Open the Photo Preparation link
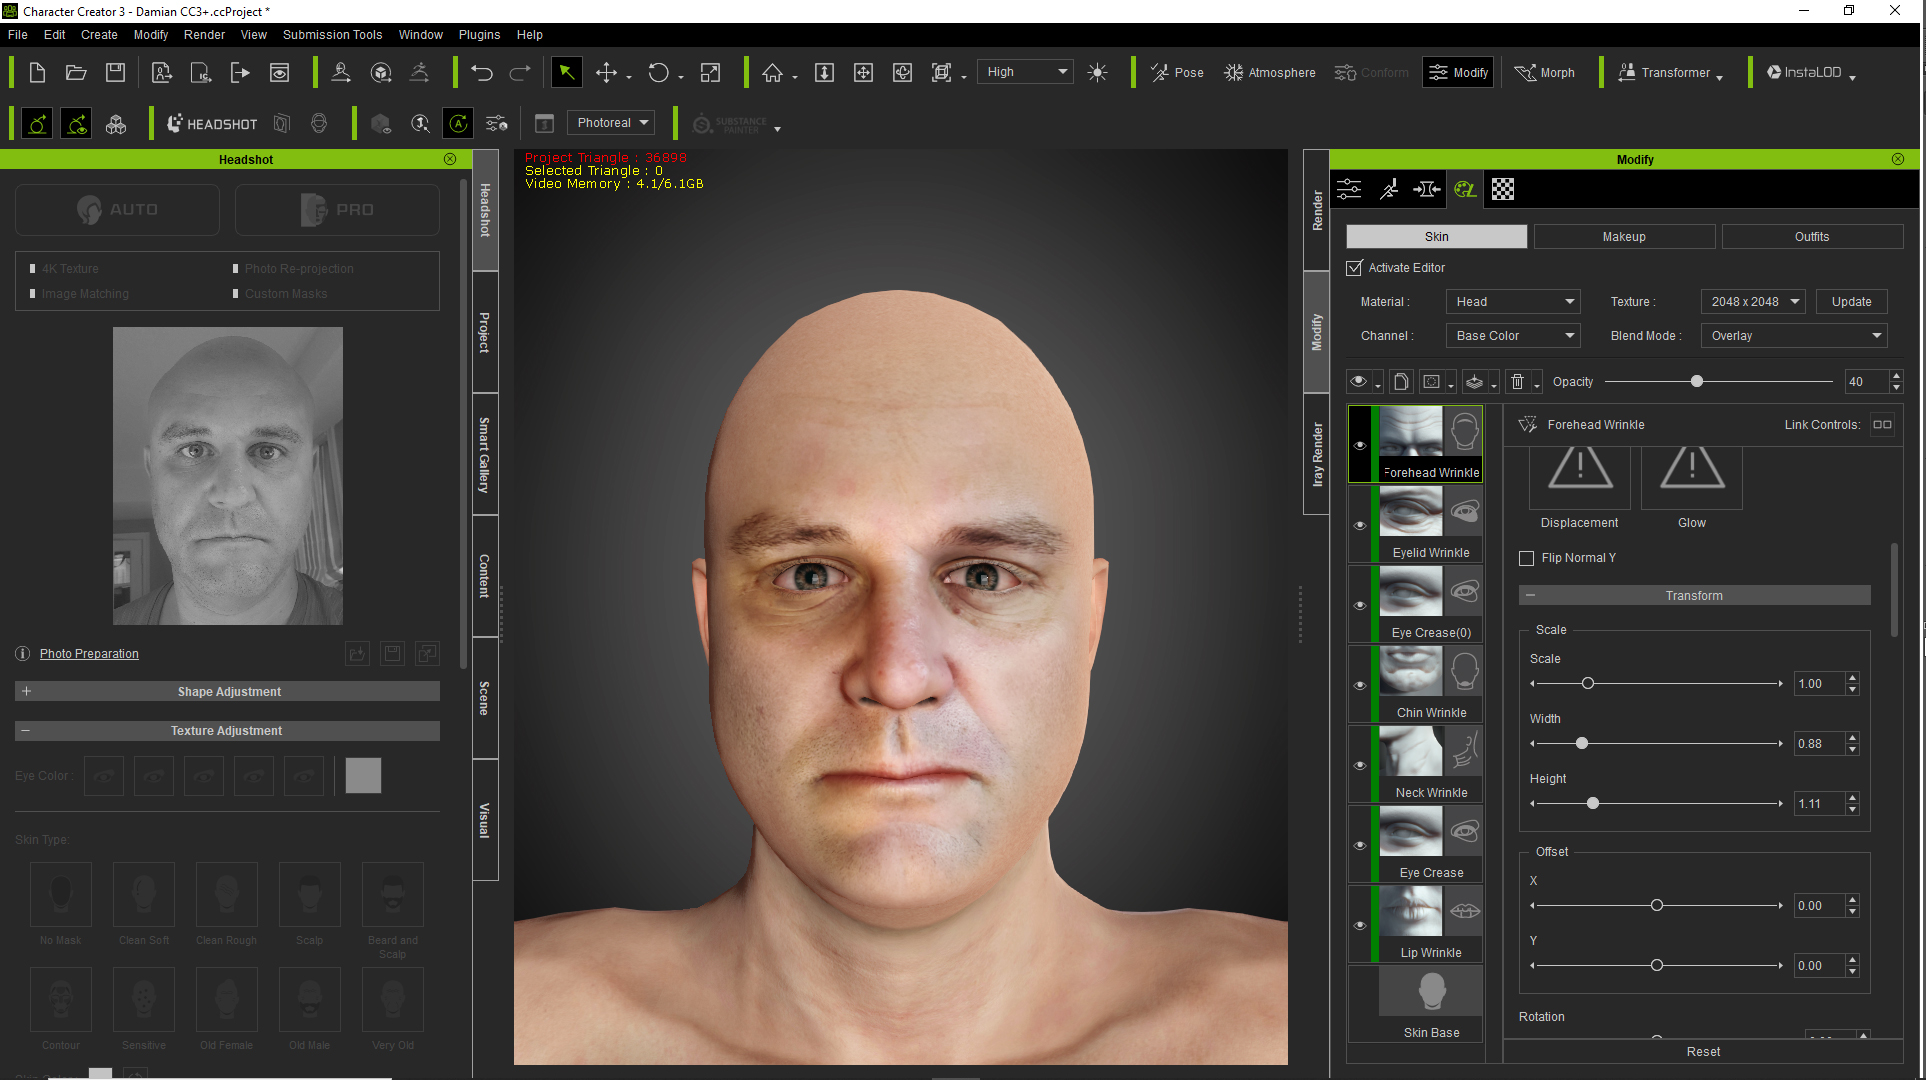1926x1080 pixels. coord(89,653)
